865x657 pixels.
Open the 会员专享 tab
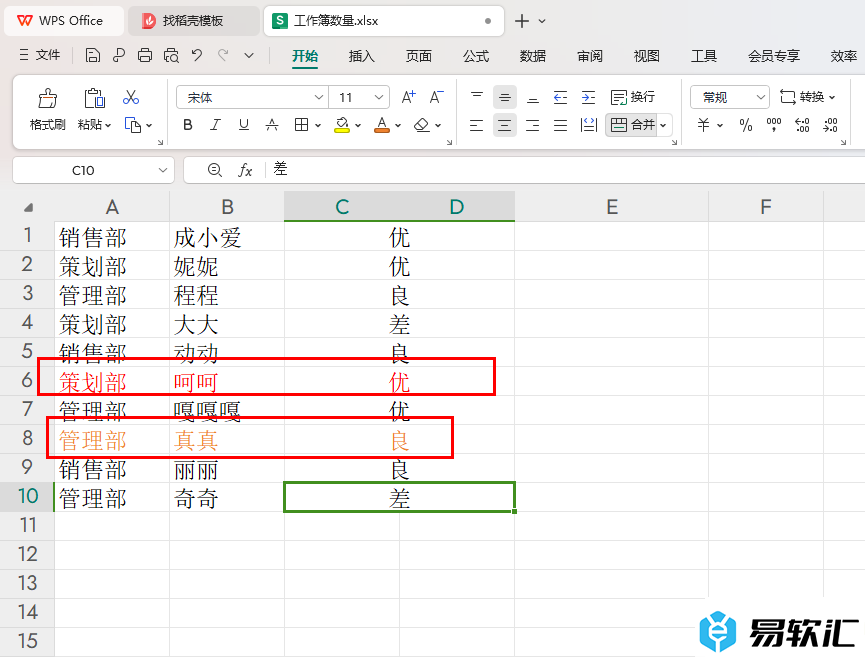774,56
